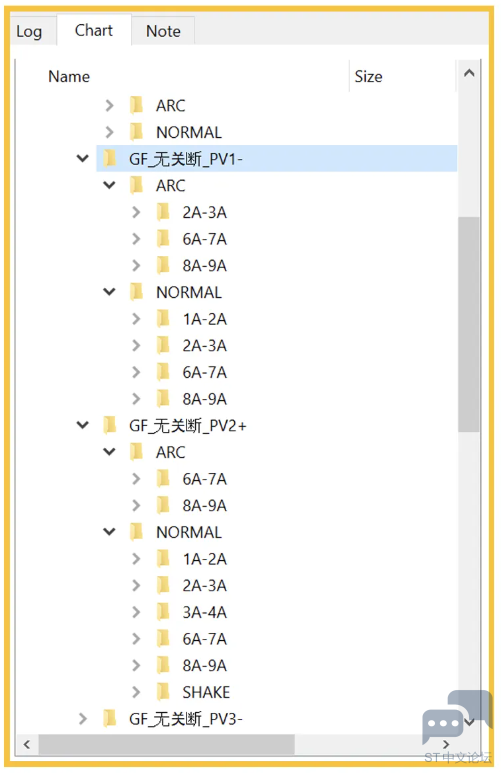Screen dimensions: 501x773
Task: Expand the GF_无关断_PV3- folder chevron
Action: 83,719
